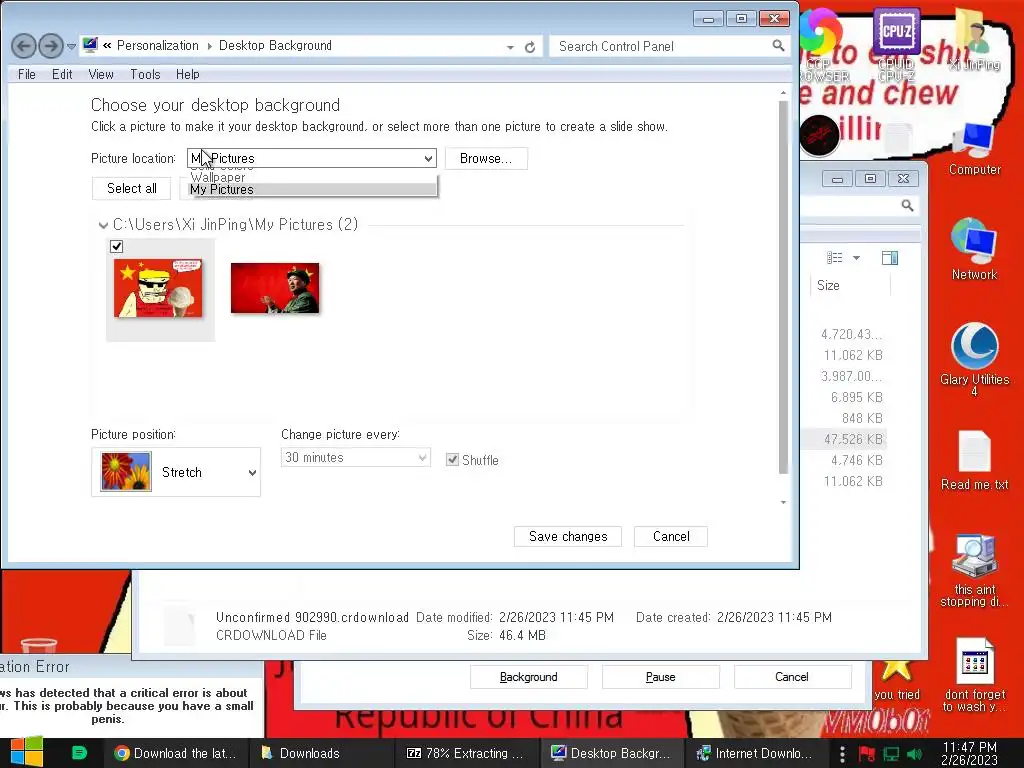This screenshot has width=1024, height=768.
Task: Open the Read me.txt desktop file
Action: [974, 460]
